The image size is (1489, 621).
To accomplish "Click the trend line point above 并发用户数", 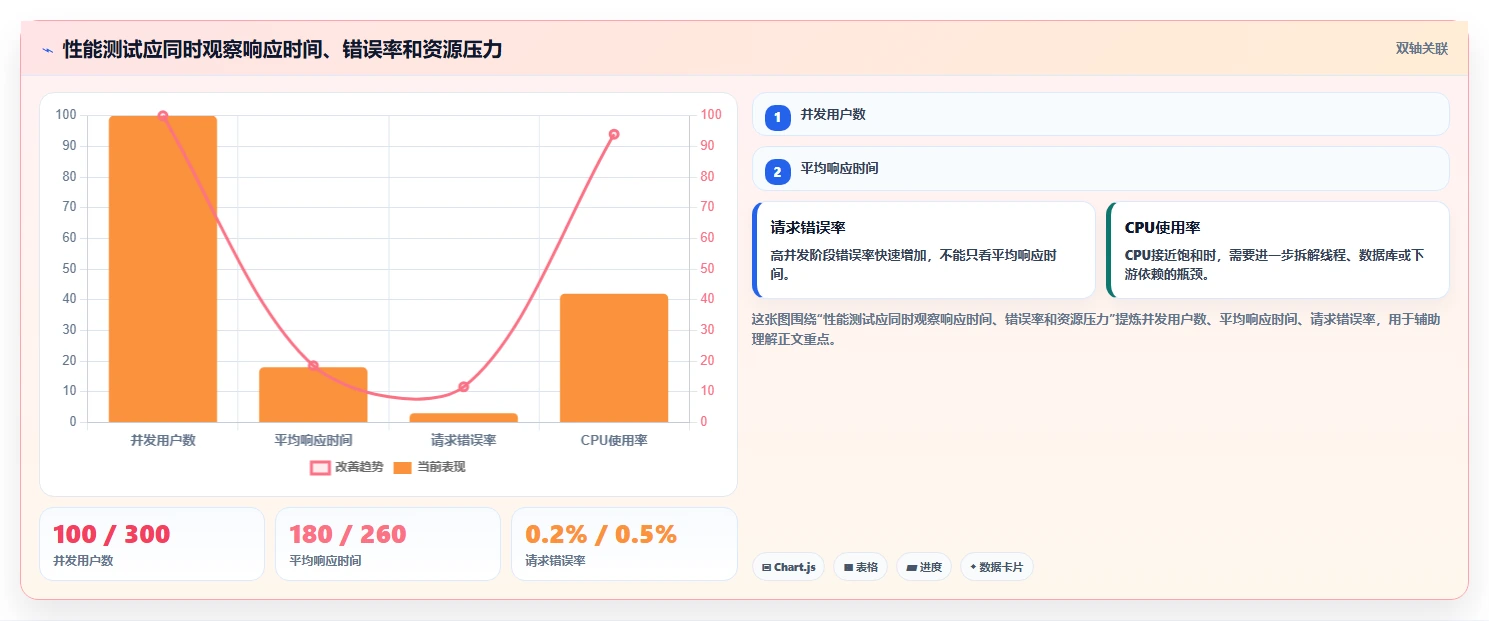I will pyautogui.click(x=163, y=116).
